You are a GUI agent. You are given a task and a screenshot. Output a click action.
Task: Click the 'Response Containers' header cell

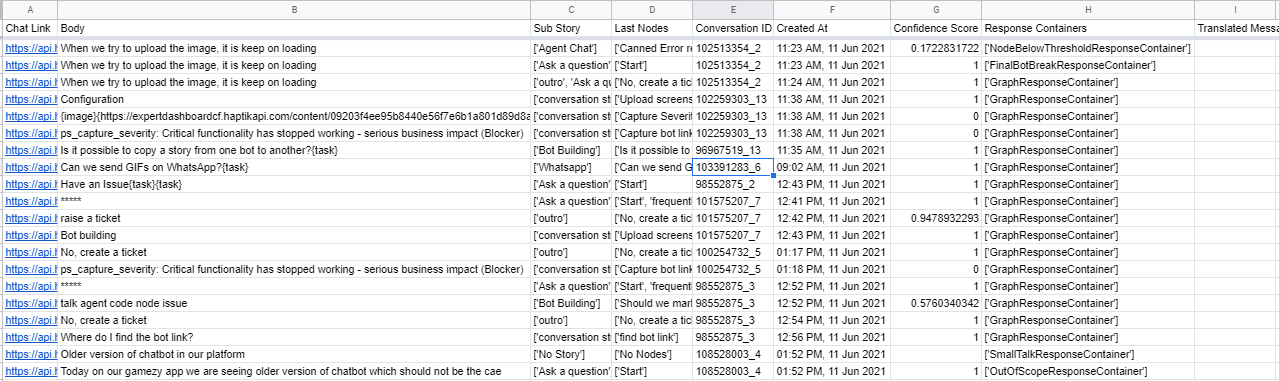click(x=1087, y=28)
